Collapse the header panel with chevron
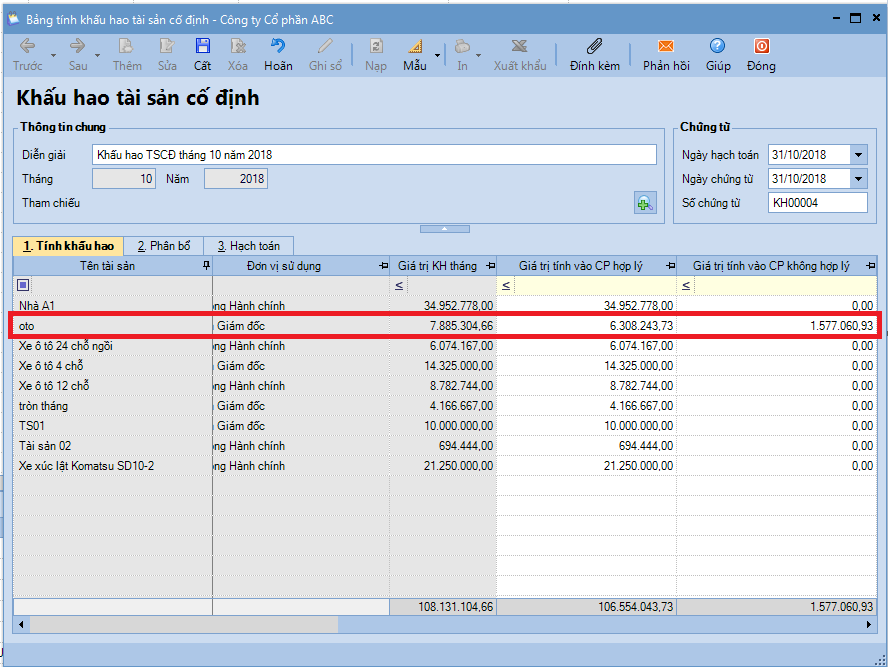The height and width of the screenshot is (667, 888). (x=445, y=229)
